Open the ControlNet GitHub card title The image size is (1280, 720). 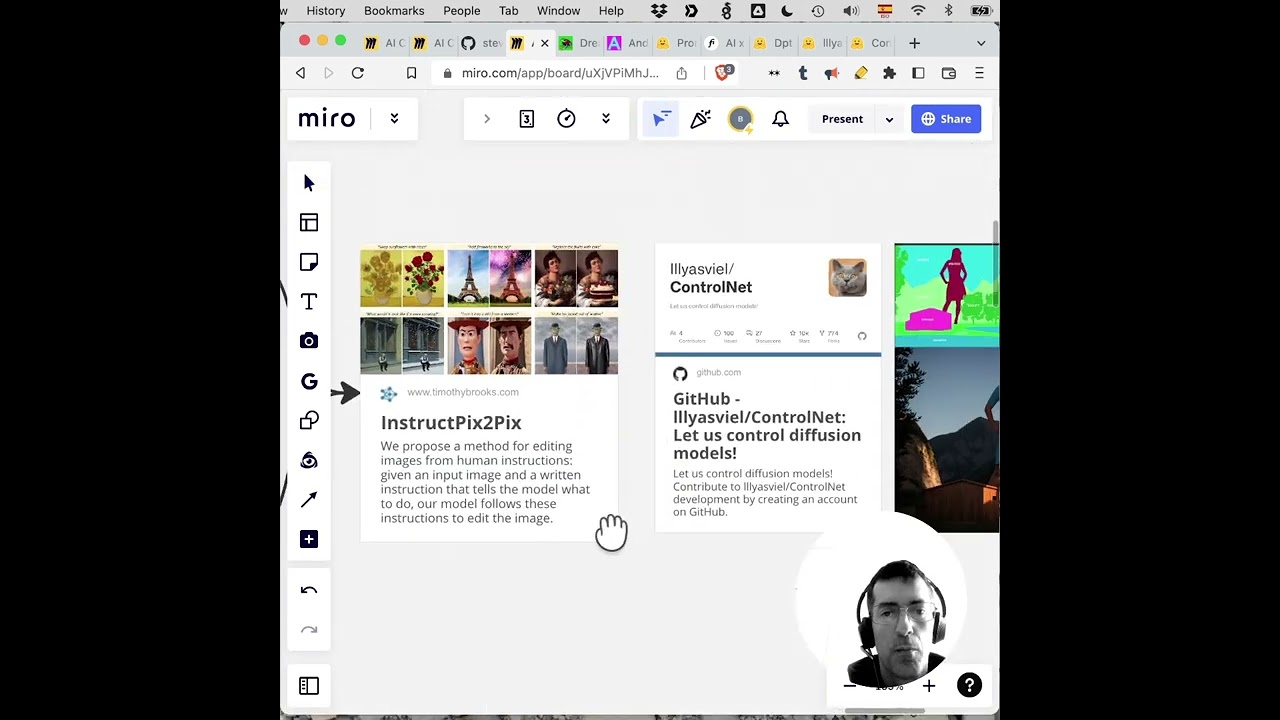tap(767, 426)
